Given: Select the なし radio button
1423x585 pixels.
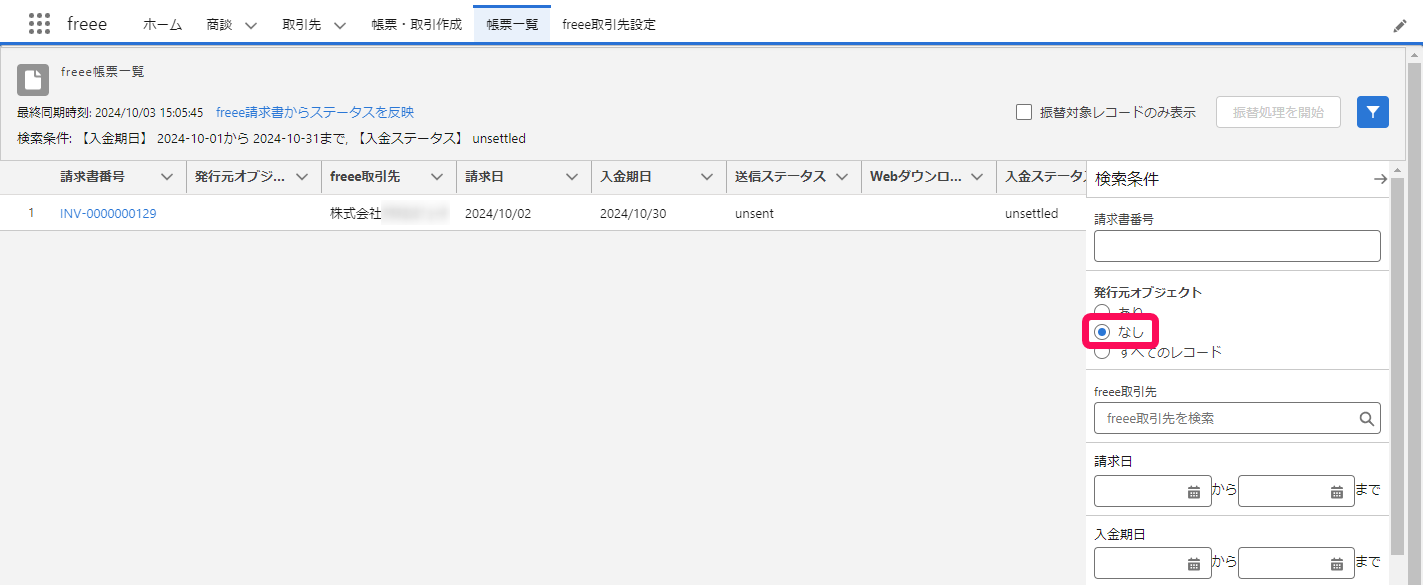Looking at the screenshot, I should pyautogui.click(x=1102, y=332).
